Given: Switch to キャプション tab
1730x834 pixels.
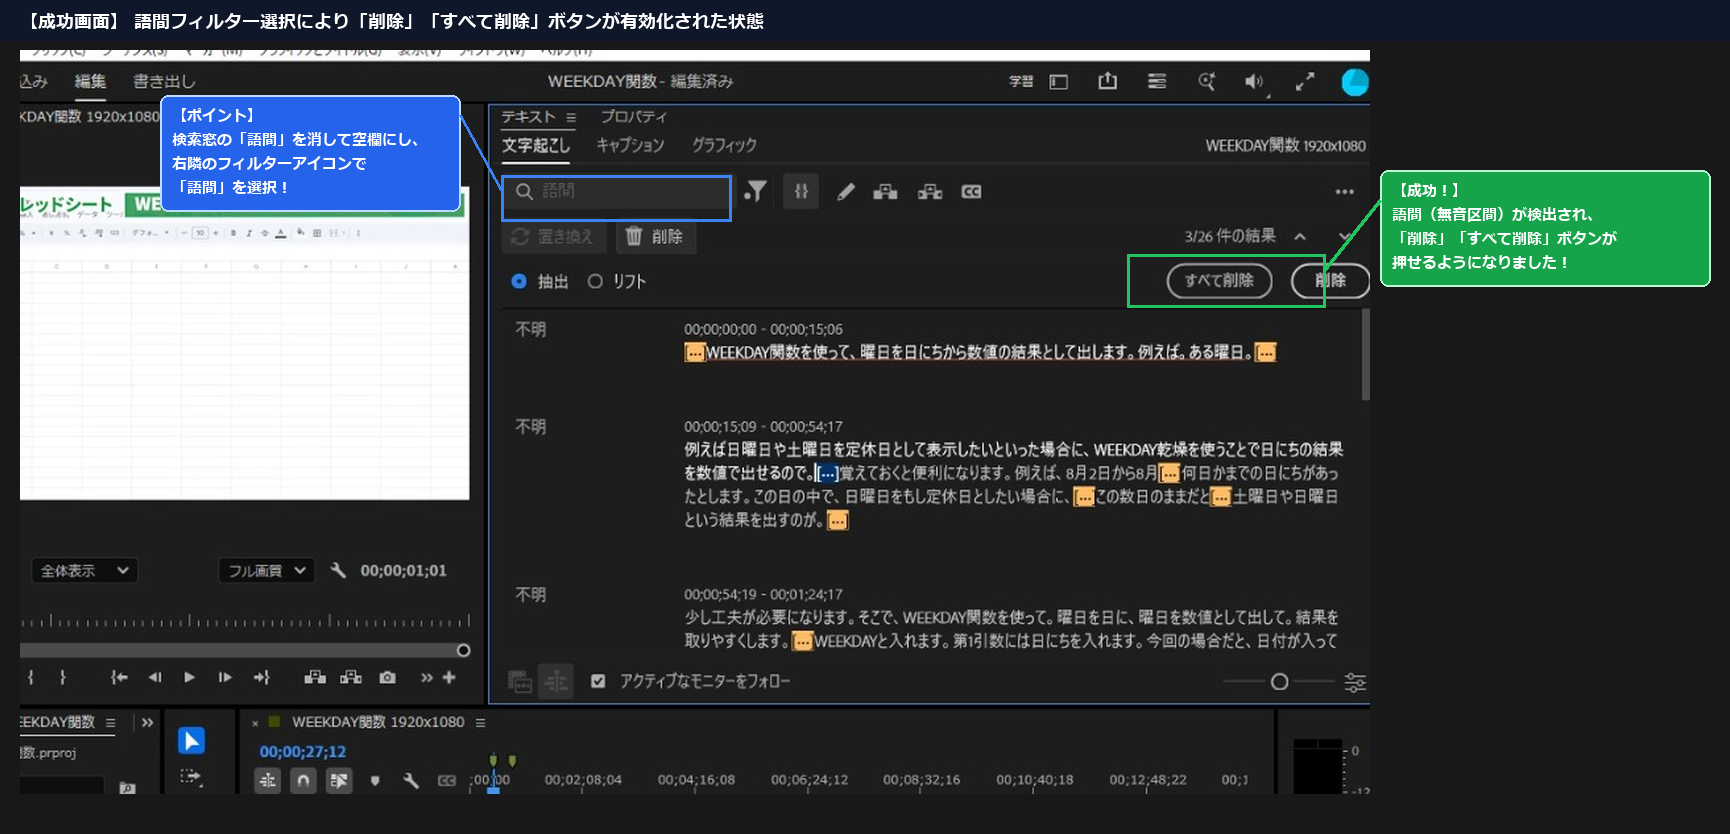Looking at the screenshot, I should pyautogui.click(x=630, y=145).
